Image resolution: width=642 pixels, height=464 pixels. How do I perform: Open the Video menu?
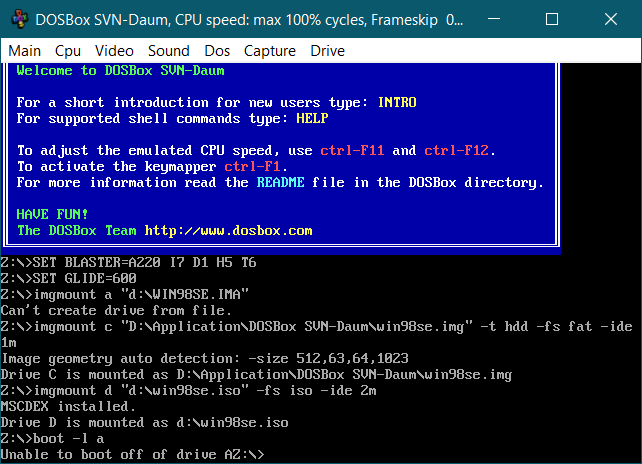point(114,51)
